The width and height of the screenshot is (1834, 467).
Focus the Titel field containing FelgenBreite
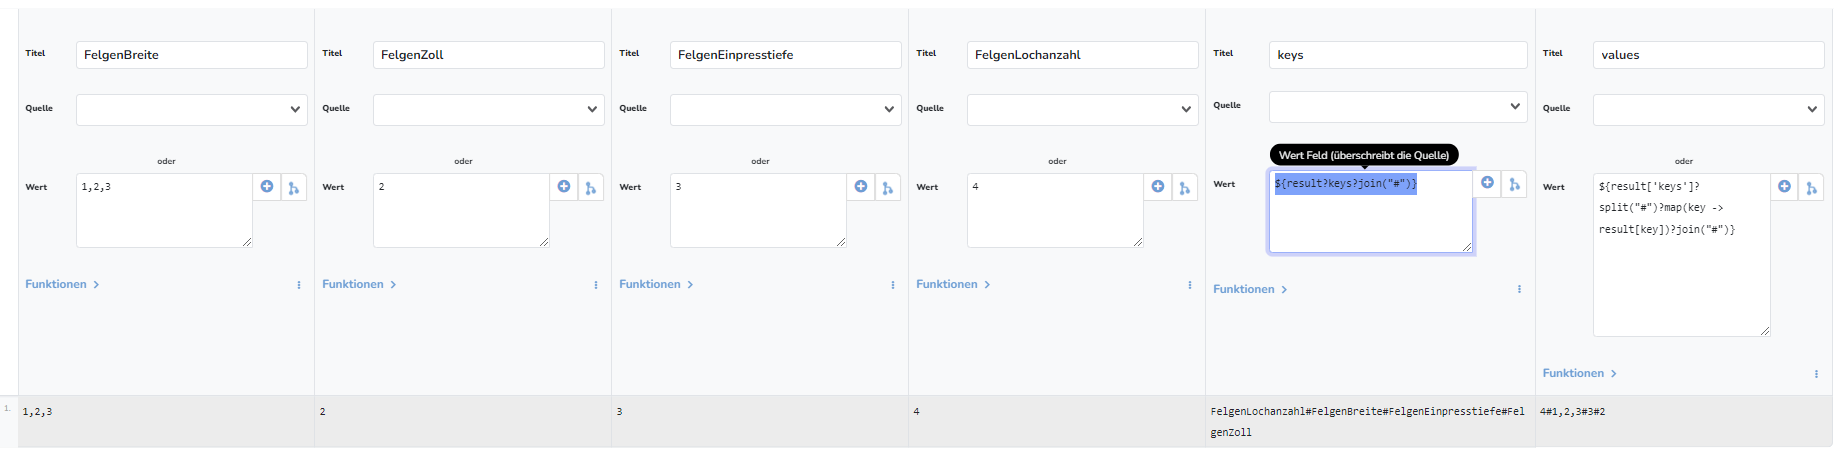point(192,55)
